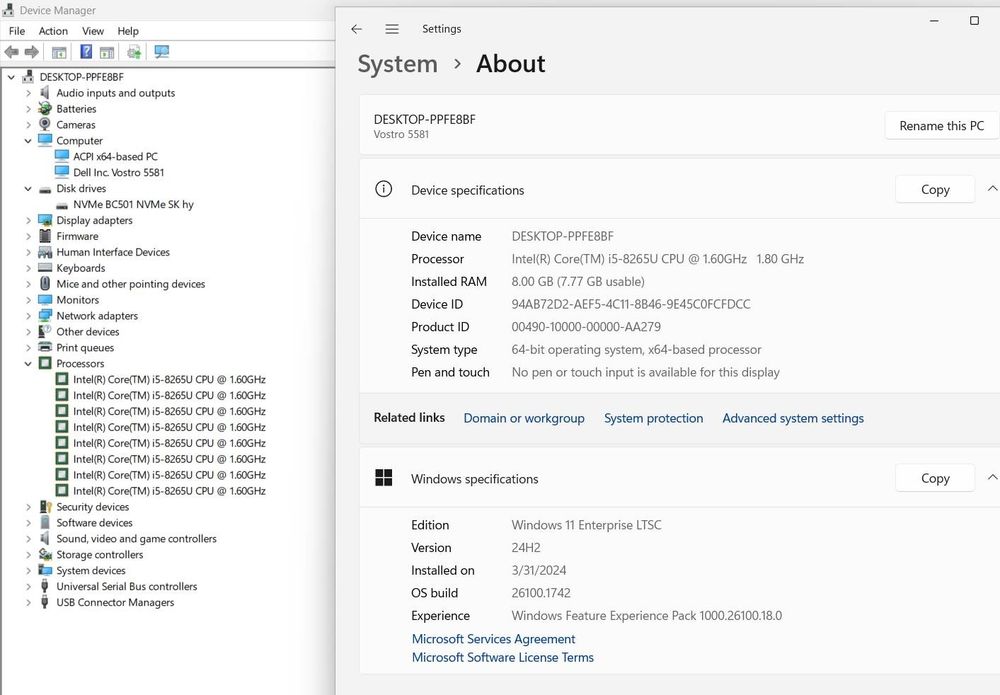The image size is (1000, 695).
Task: Click the Device specifications info icon
Action: tap(383, 189)
